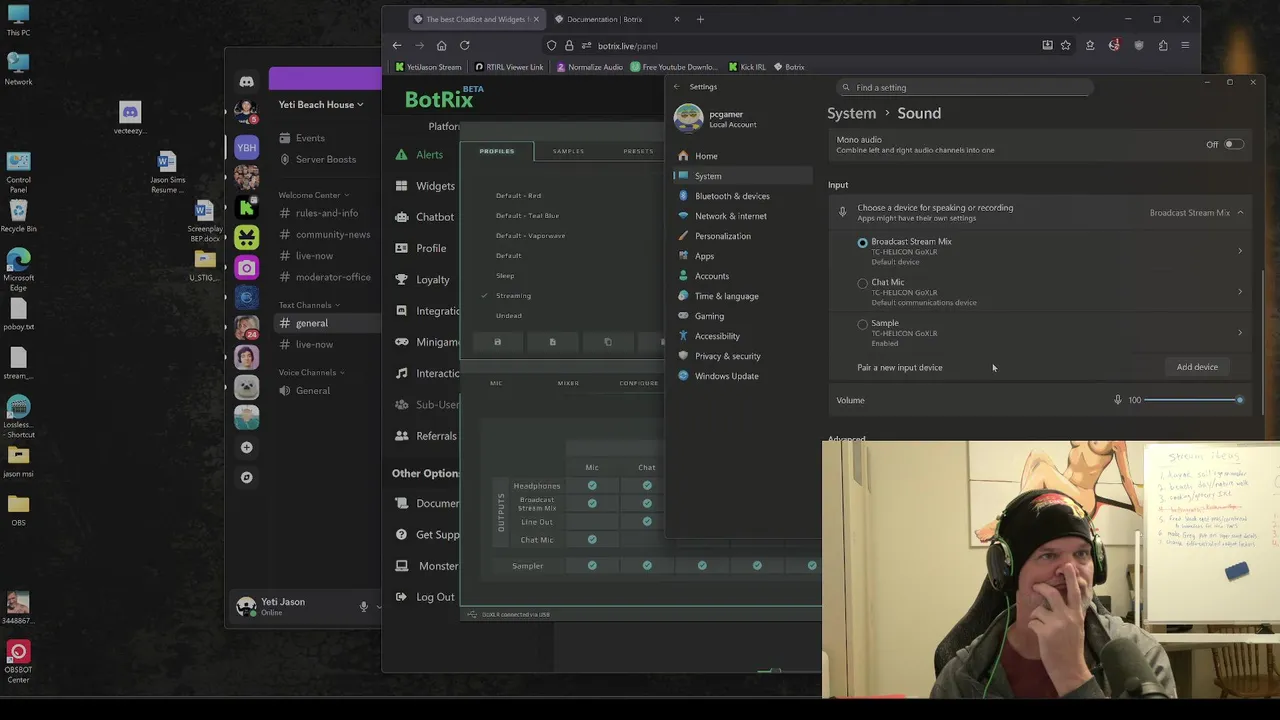Viewport: 1280px width, 720px height.
Task: Go back in the Settings window
Action: point(676,87)
